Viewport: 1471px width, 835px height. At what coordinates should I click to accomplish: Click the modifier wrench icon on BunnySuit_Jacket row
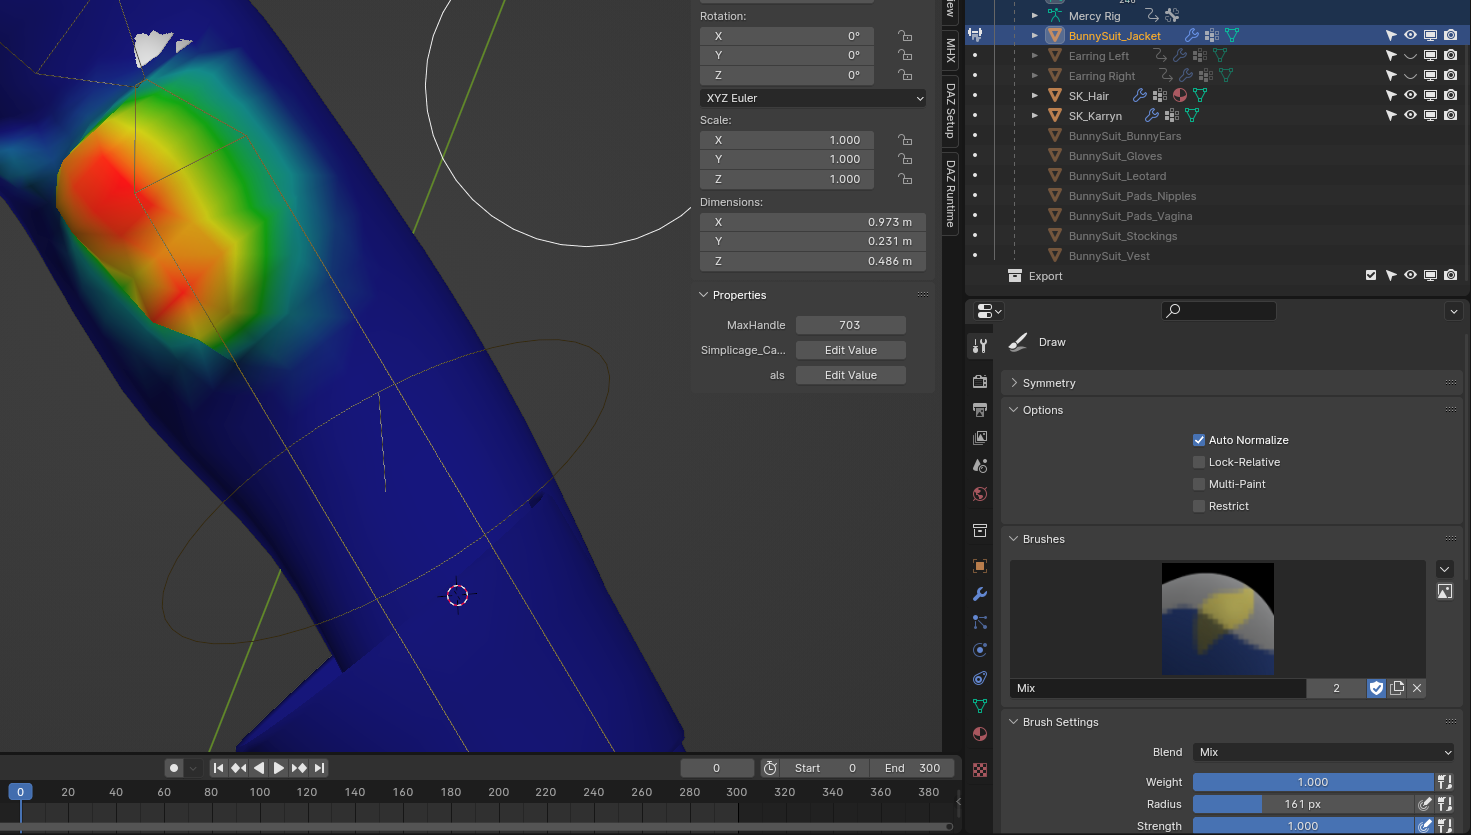tap(1192, 35)
